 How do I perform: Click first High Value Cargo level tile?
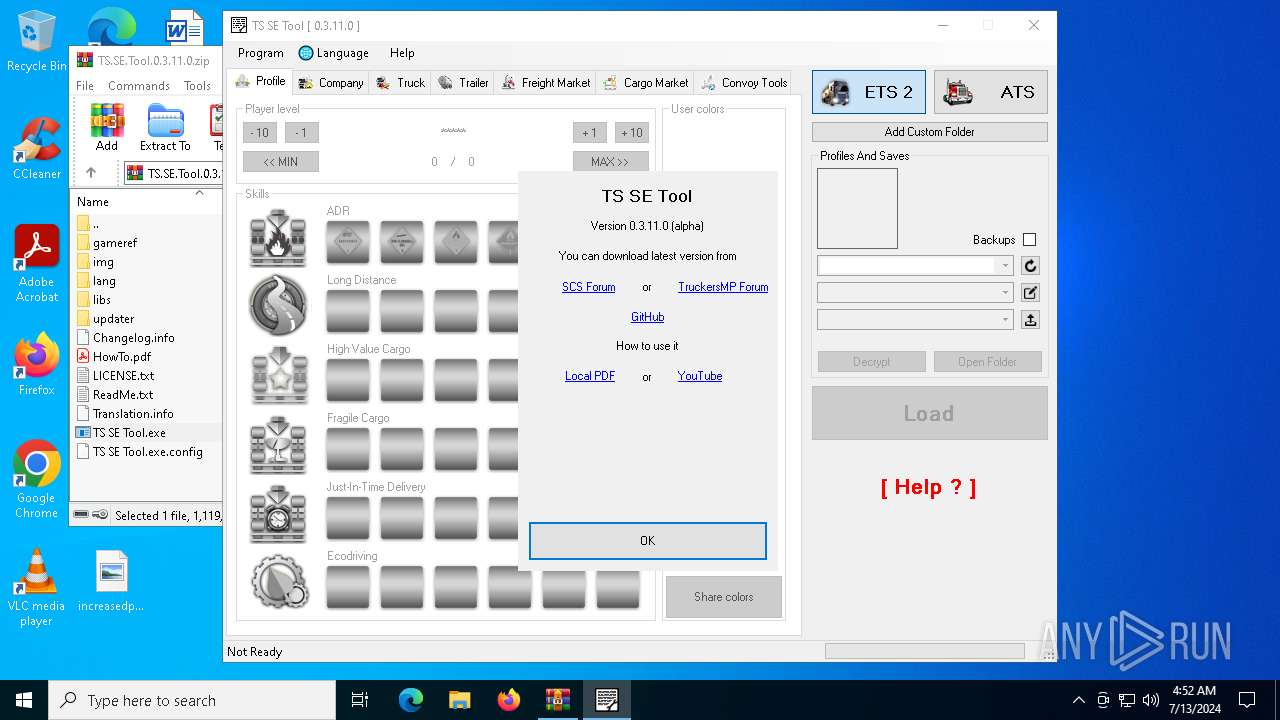348,380
